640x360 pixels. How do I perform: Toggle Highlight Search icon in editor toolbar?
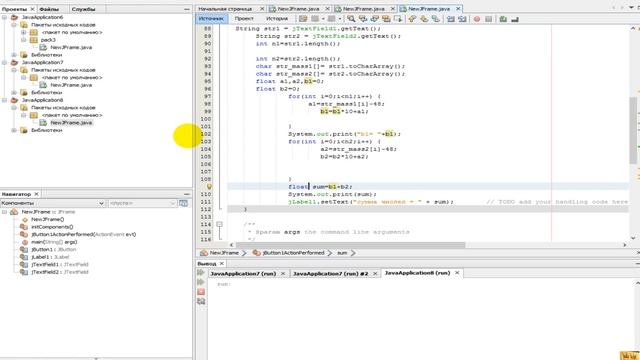386,19
